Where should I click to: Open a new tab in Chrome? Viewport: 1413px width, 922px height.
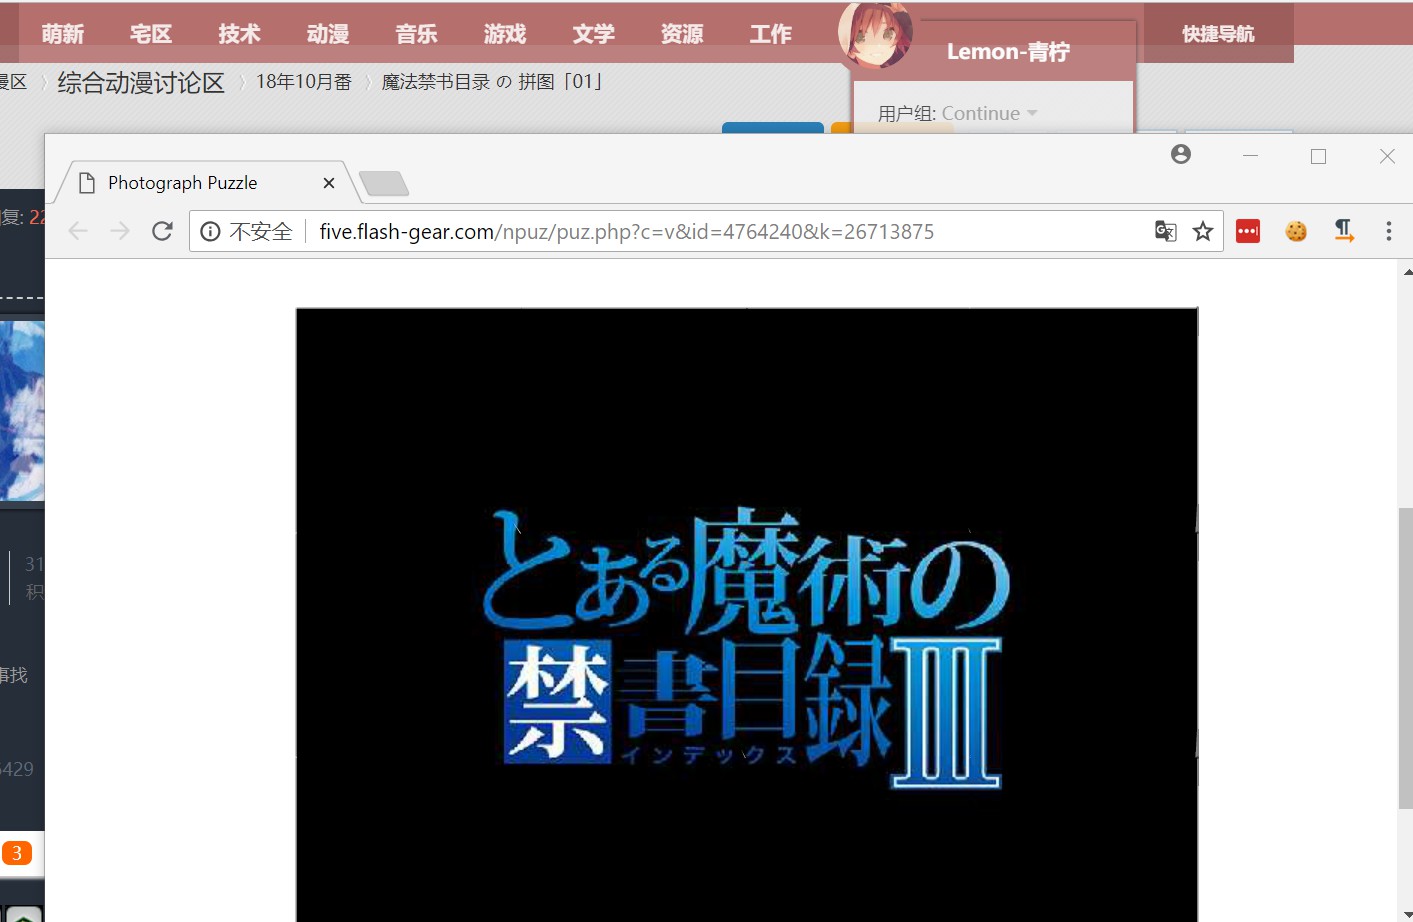click(x=384, y=183)
